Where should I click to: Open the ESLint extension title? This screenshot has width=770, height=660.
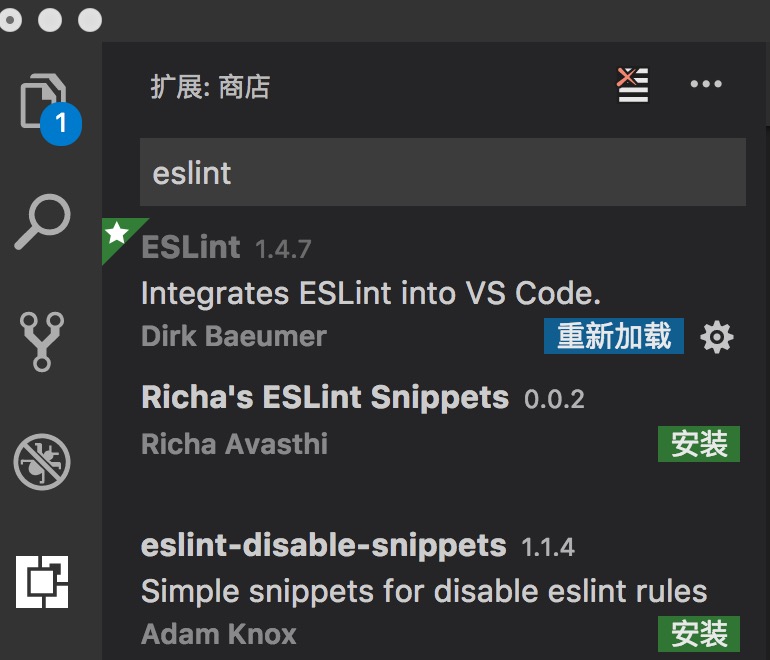191,247
